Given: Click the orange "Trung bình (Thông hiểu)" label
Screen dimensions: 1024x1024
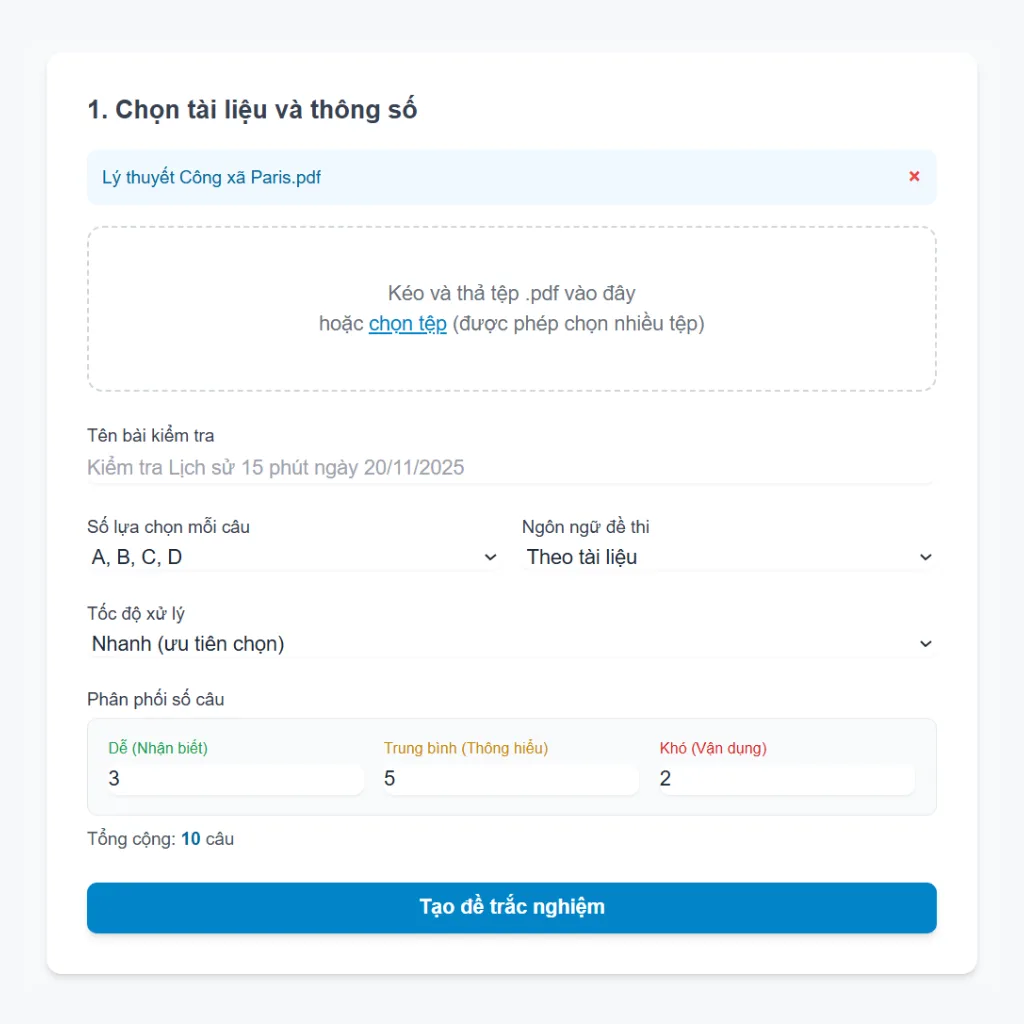Looking at the screenshot, I should click(x=466, y=748).
